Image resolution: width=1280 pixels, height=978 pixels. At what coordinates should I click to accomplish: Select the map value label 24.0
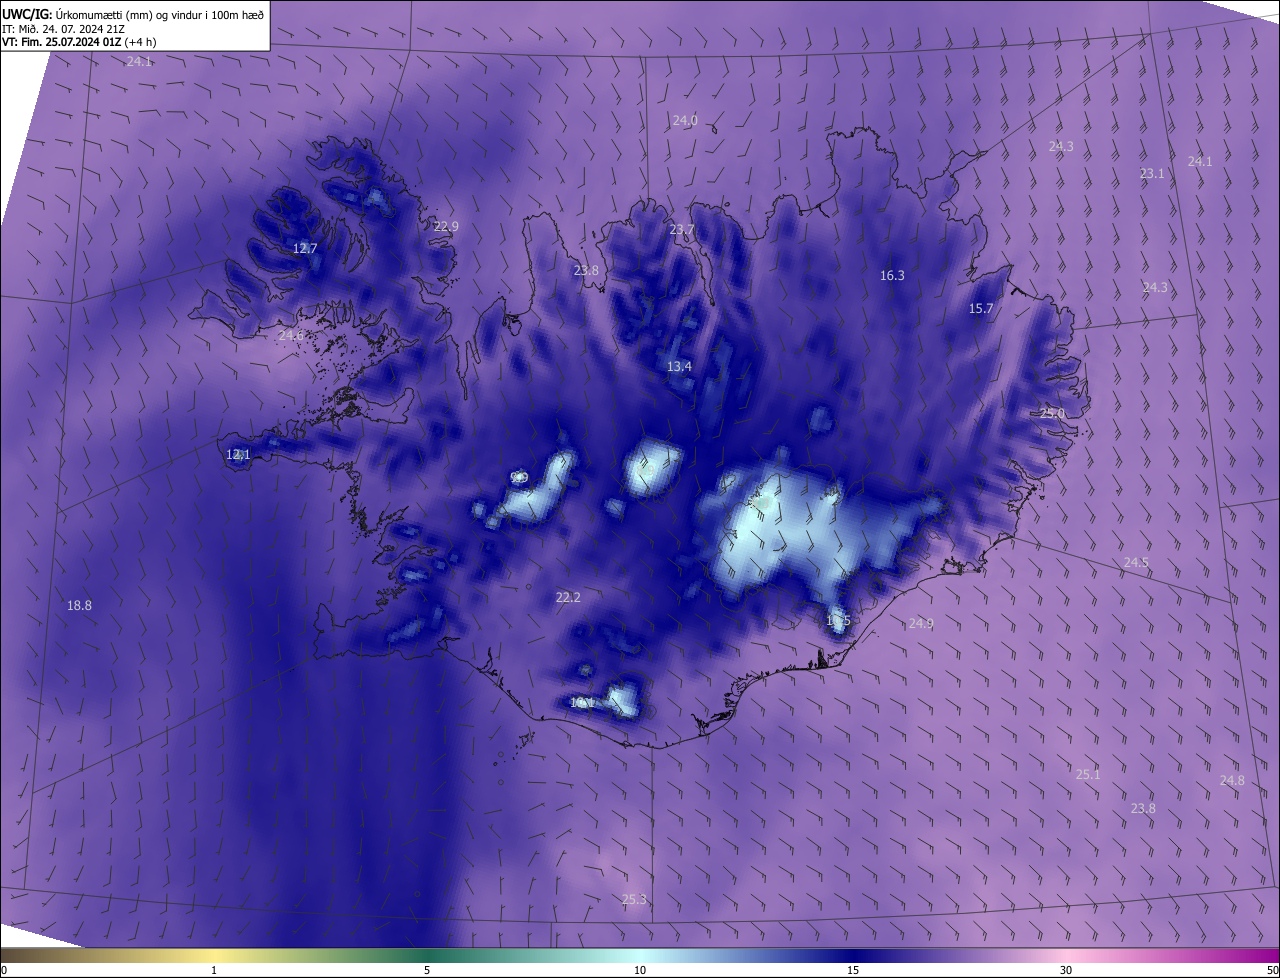pyautogui.click(x=685, y=120)
